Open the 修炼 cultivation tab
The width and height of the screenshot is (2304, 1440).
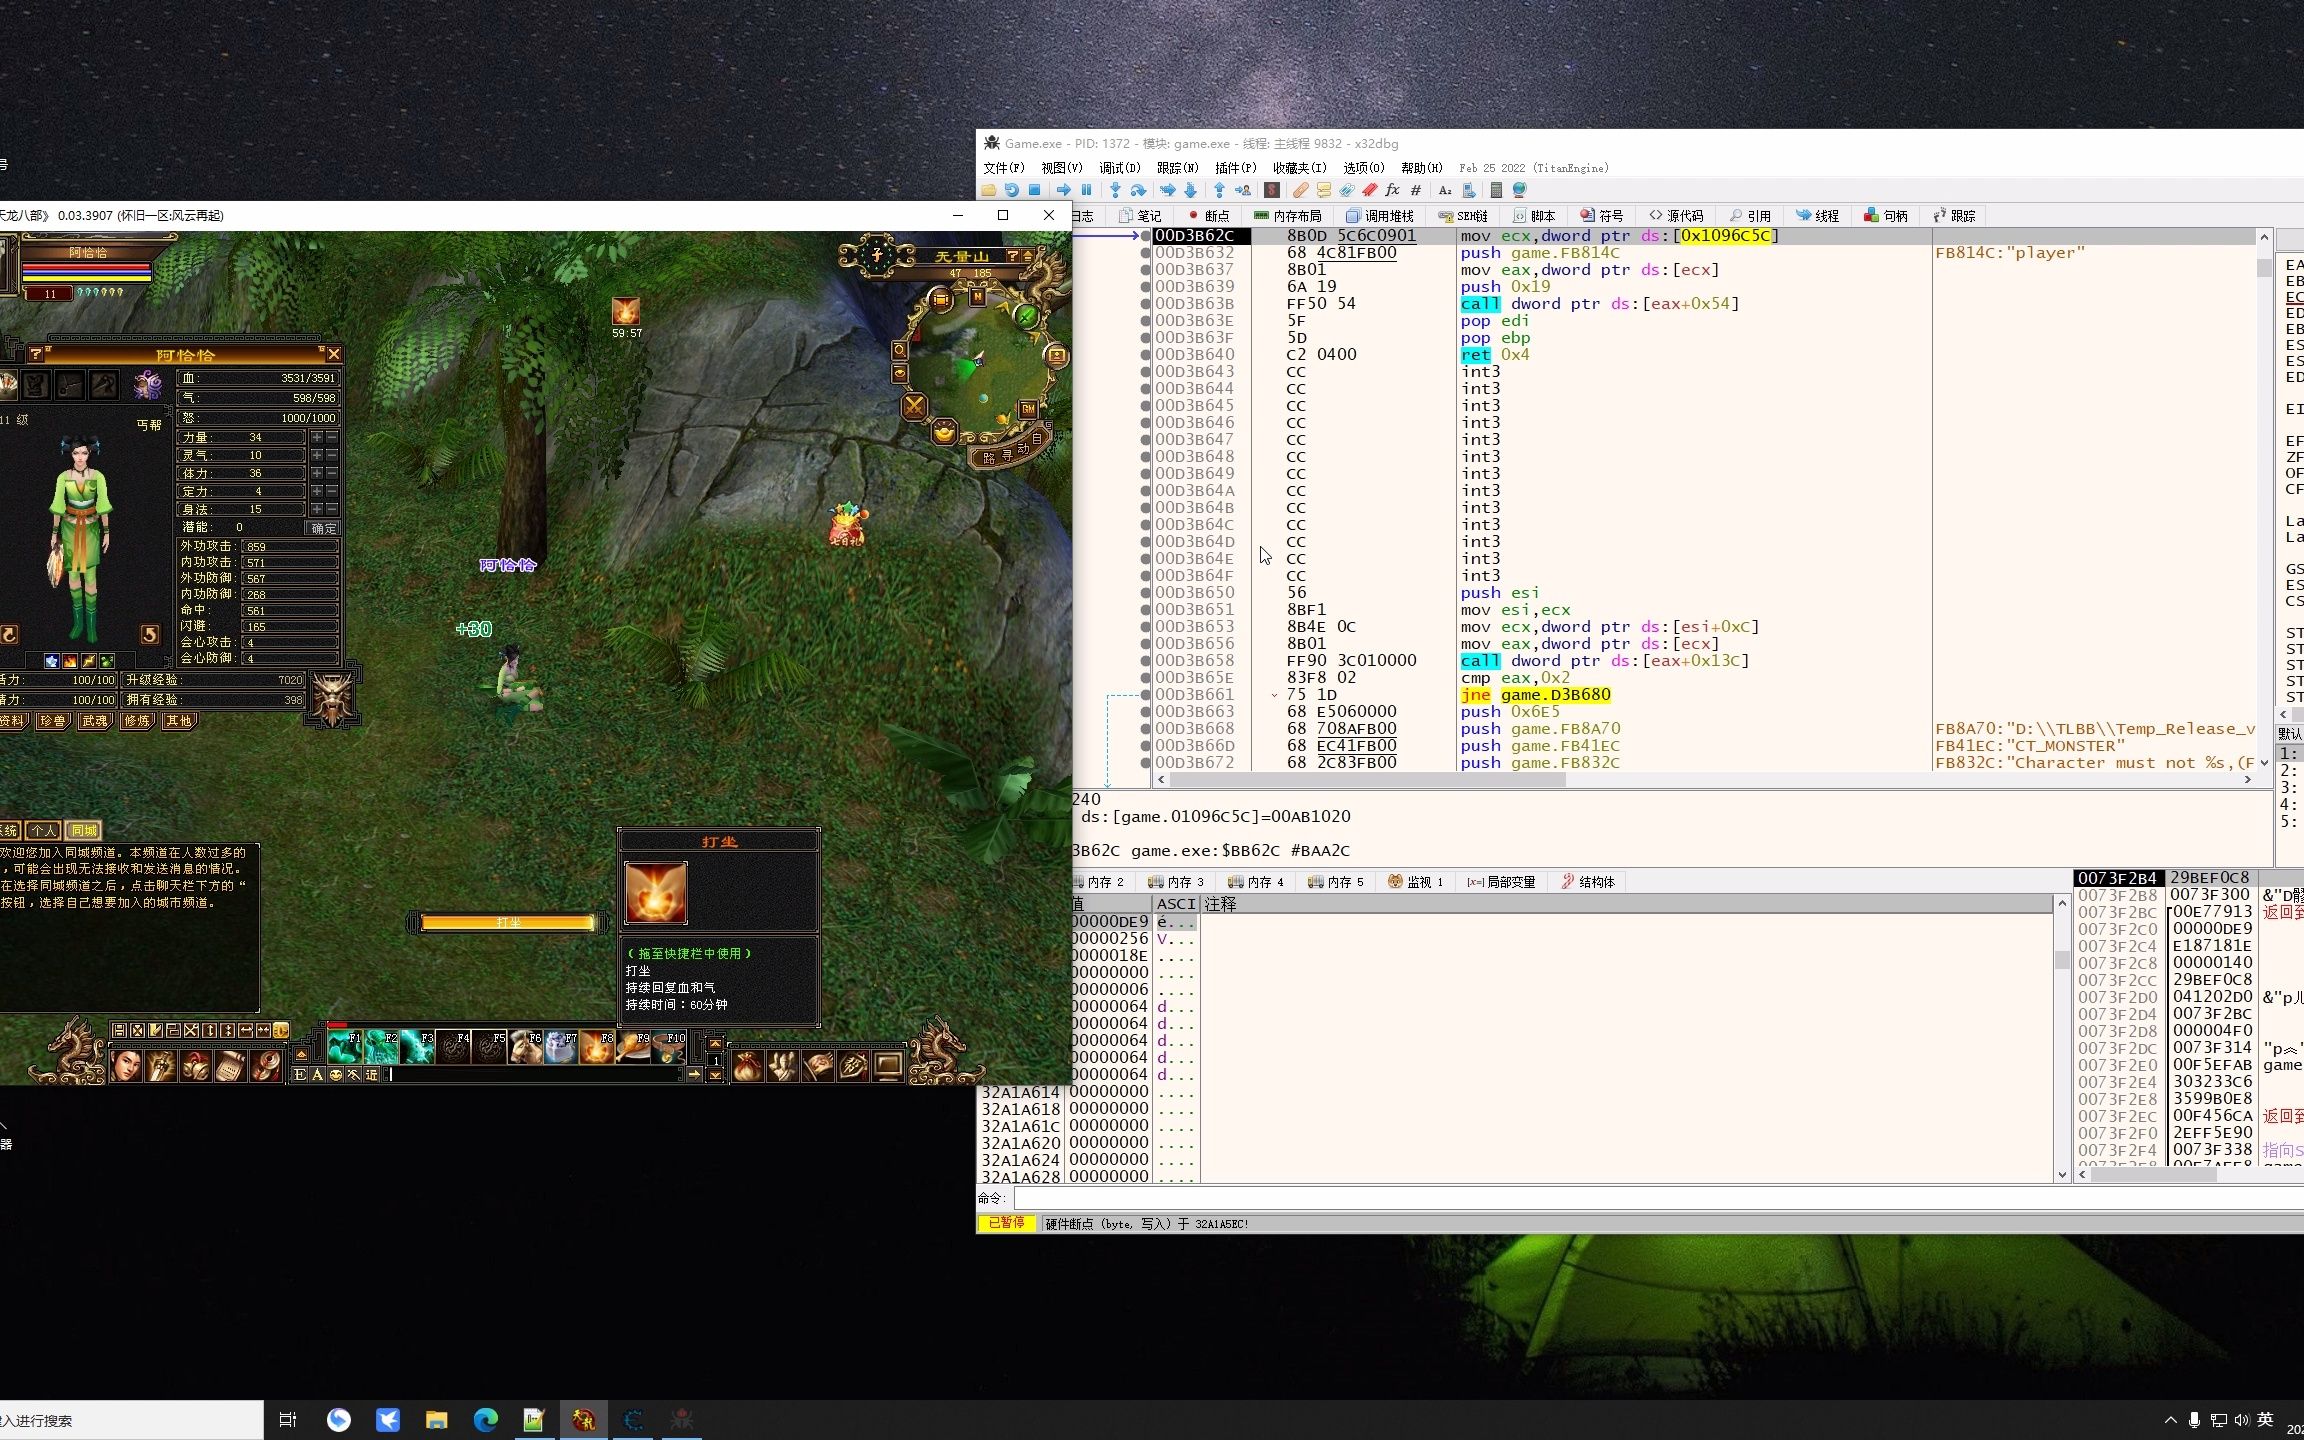tap(137, 721)
